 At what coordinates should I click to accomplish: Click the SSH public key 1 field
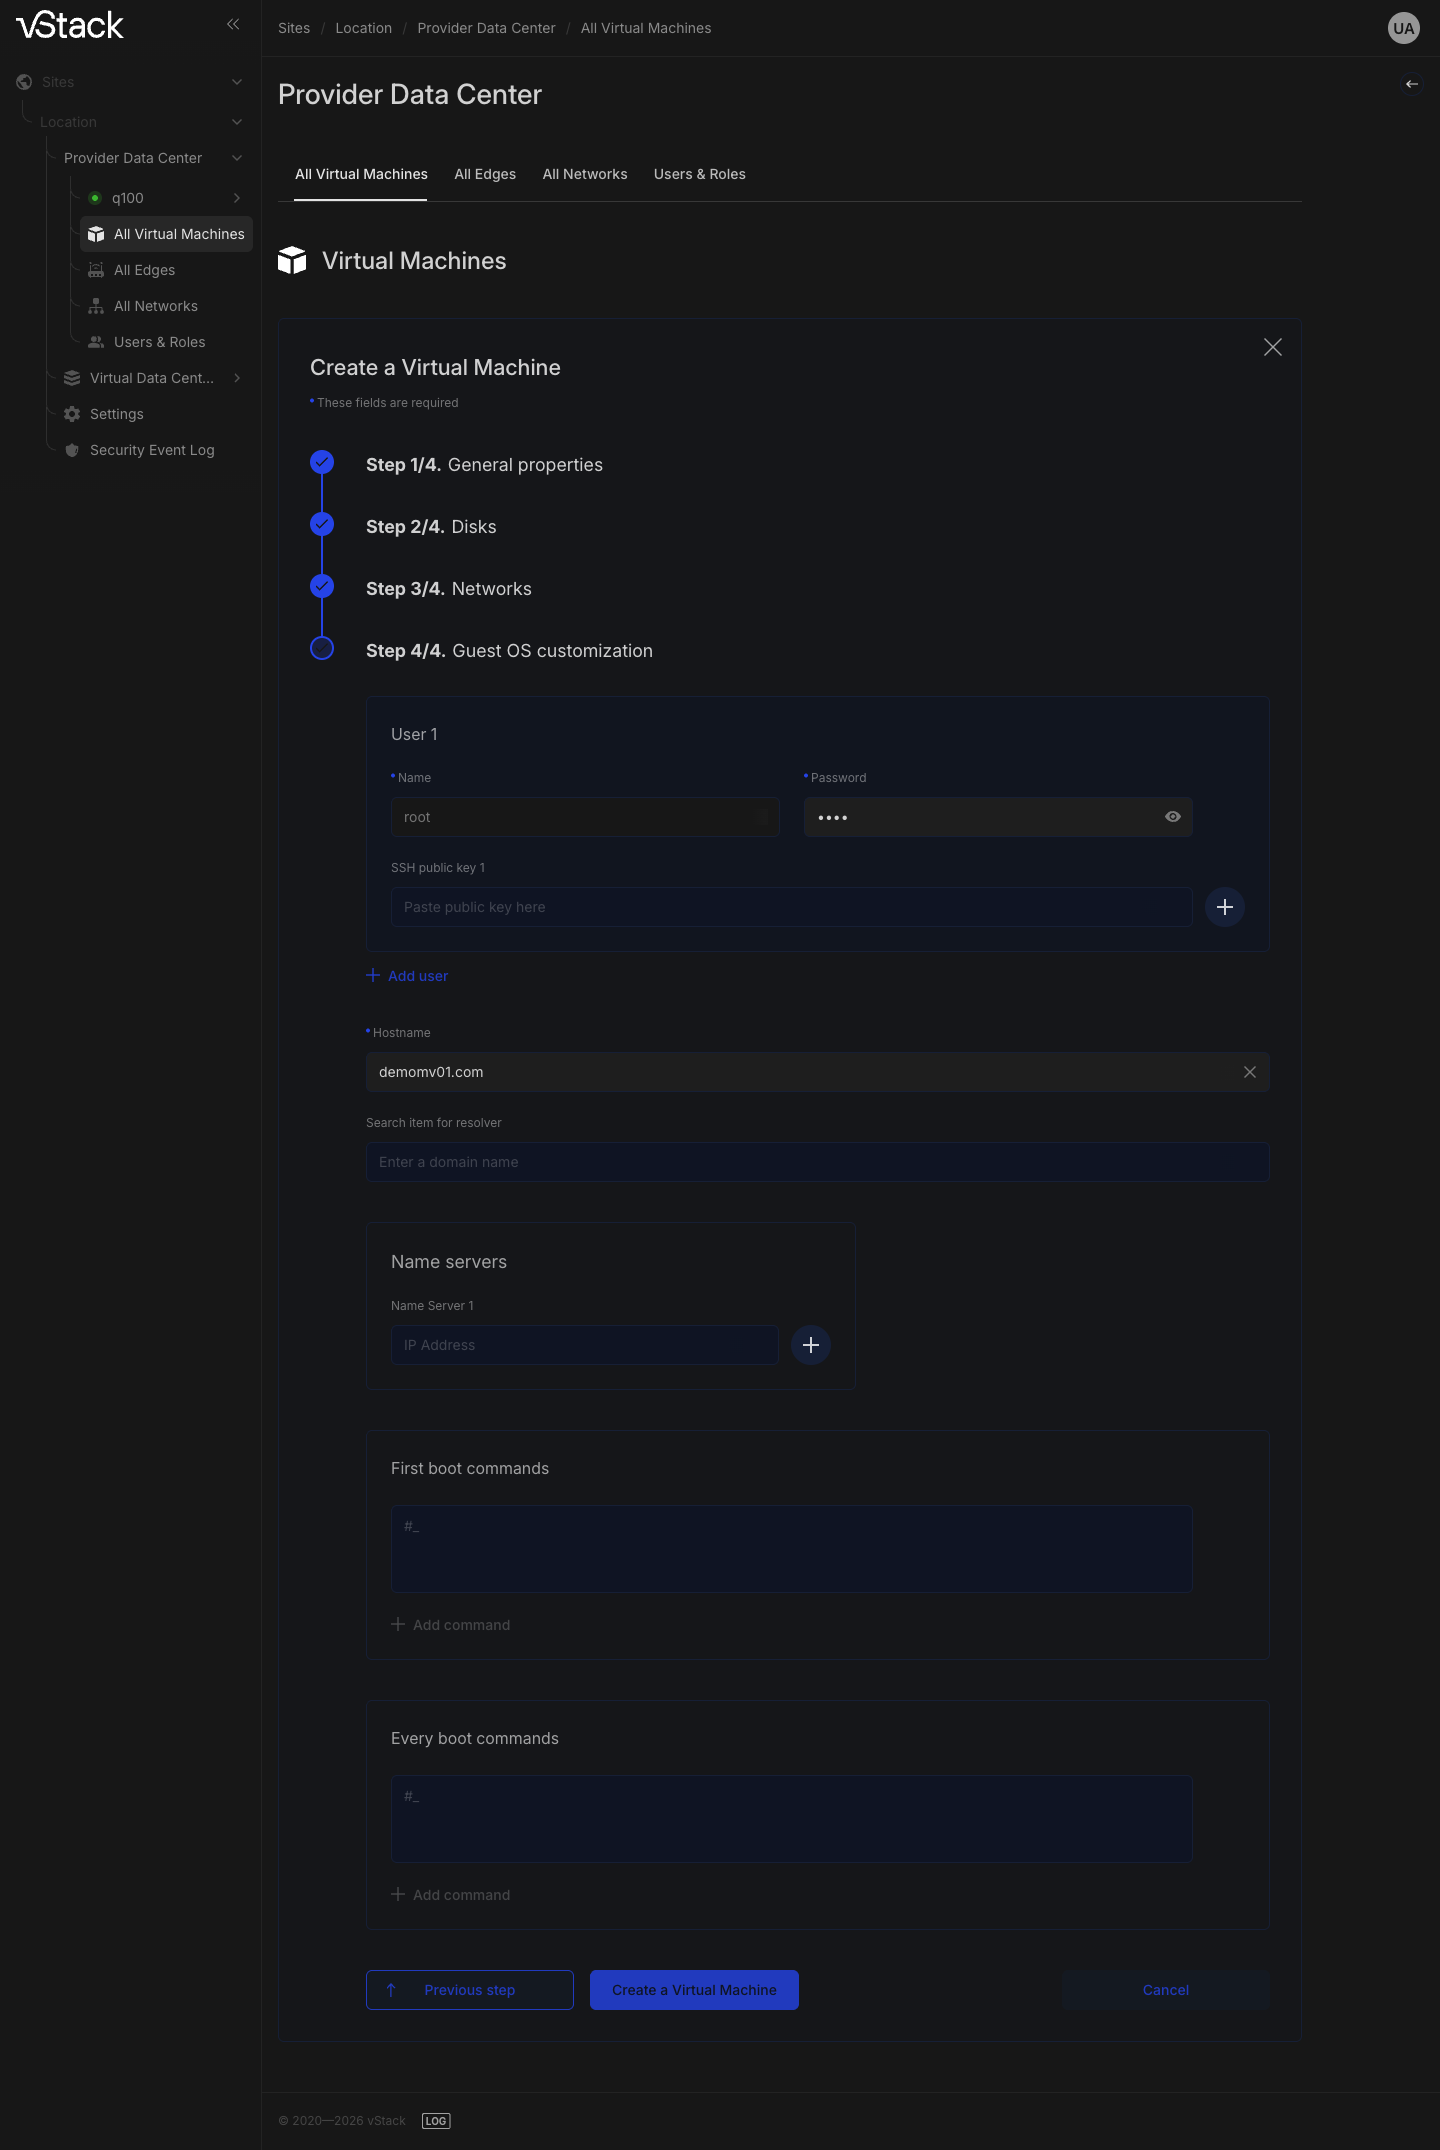792,907
